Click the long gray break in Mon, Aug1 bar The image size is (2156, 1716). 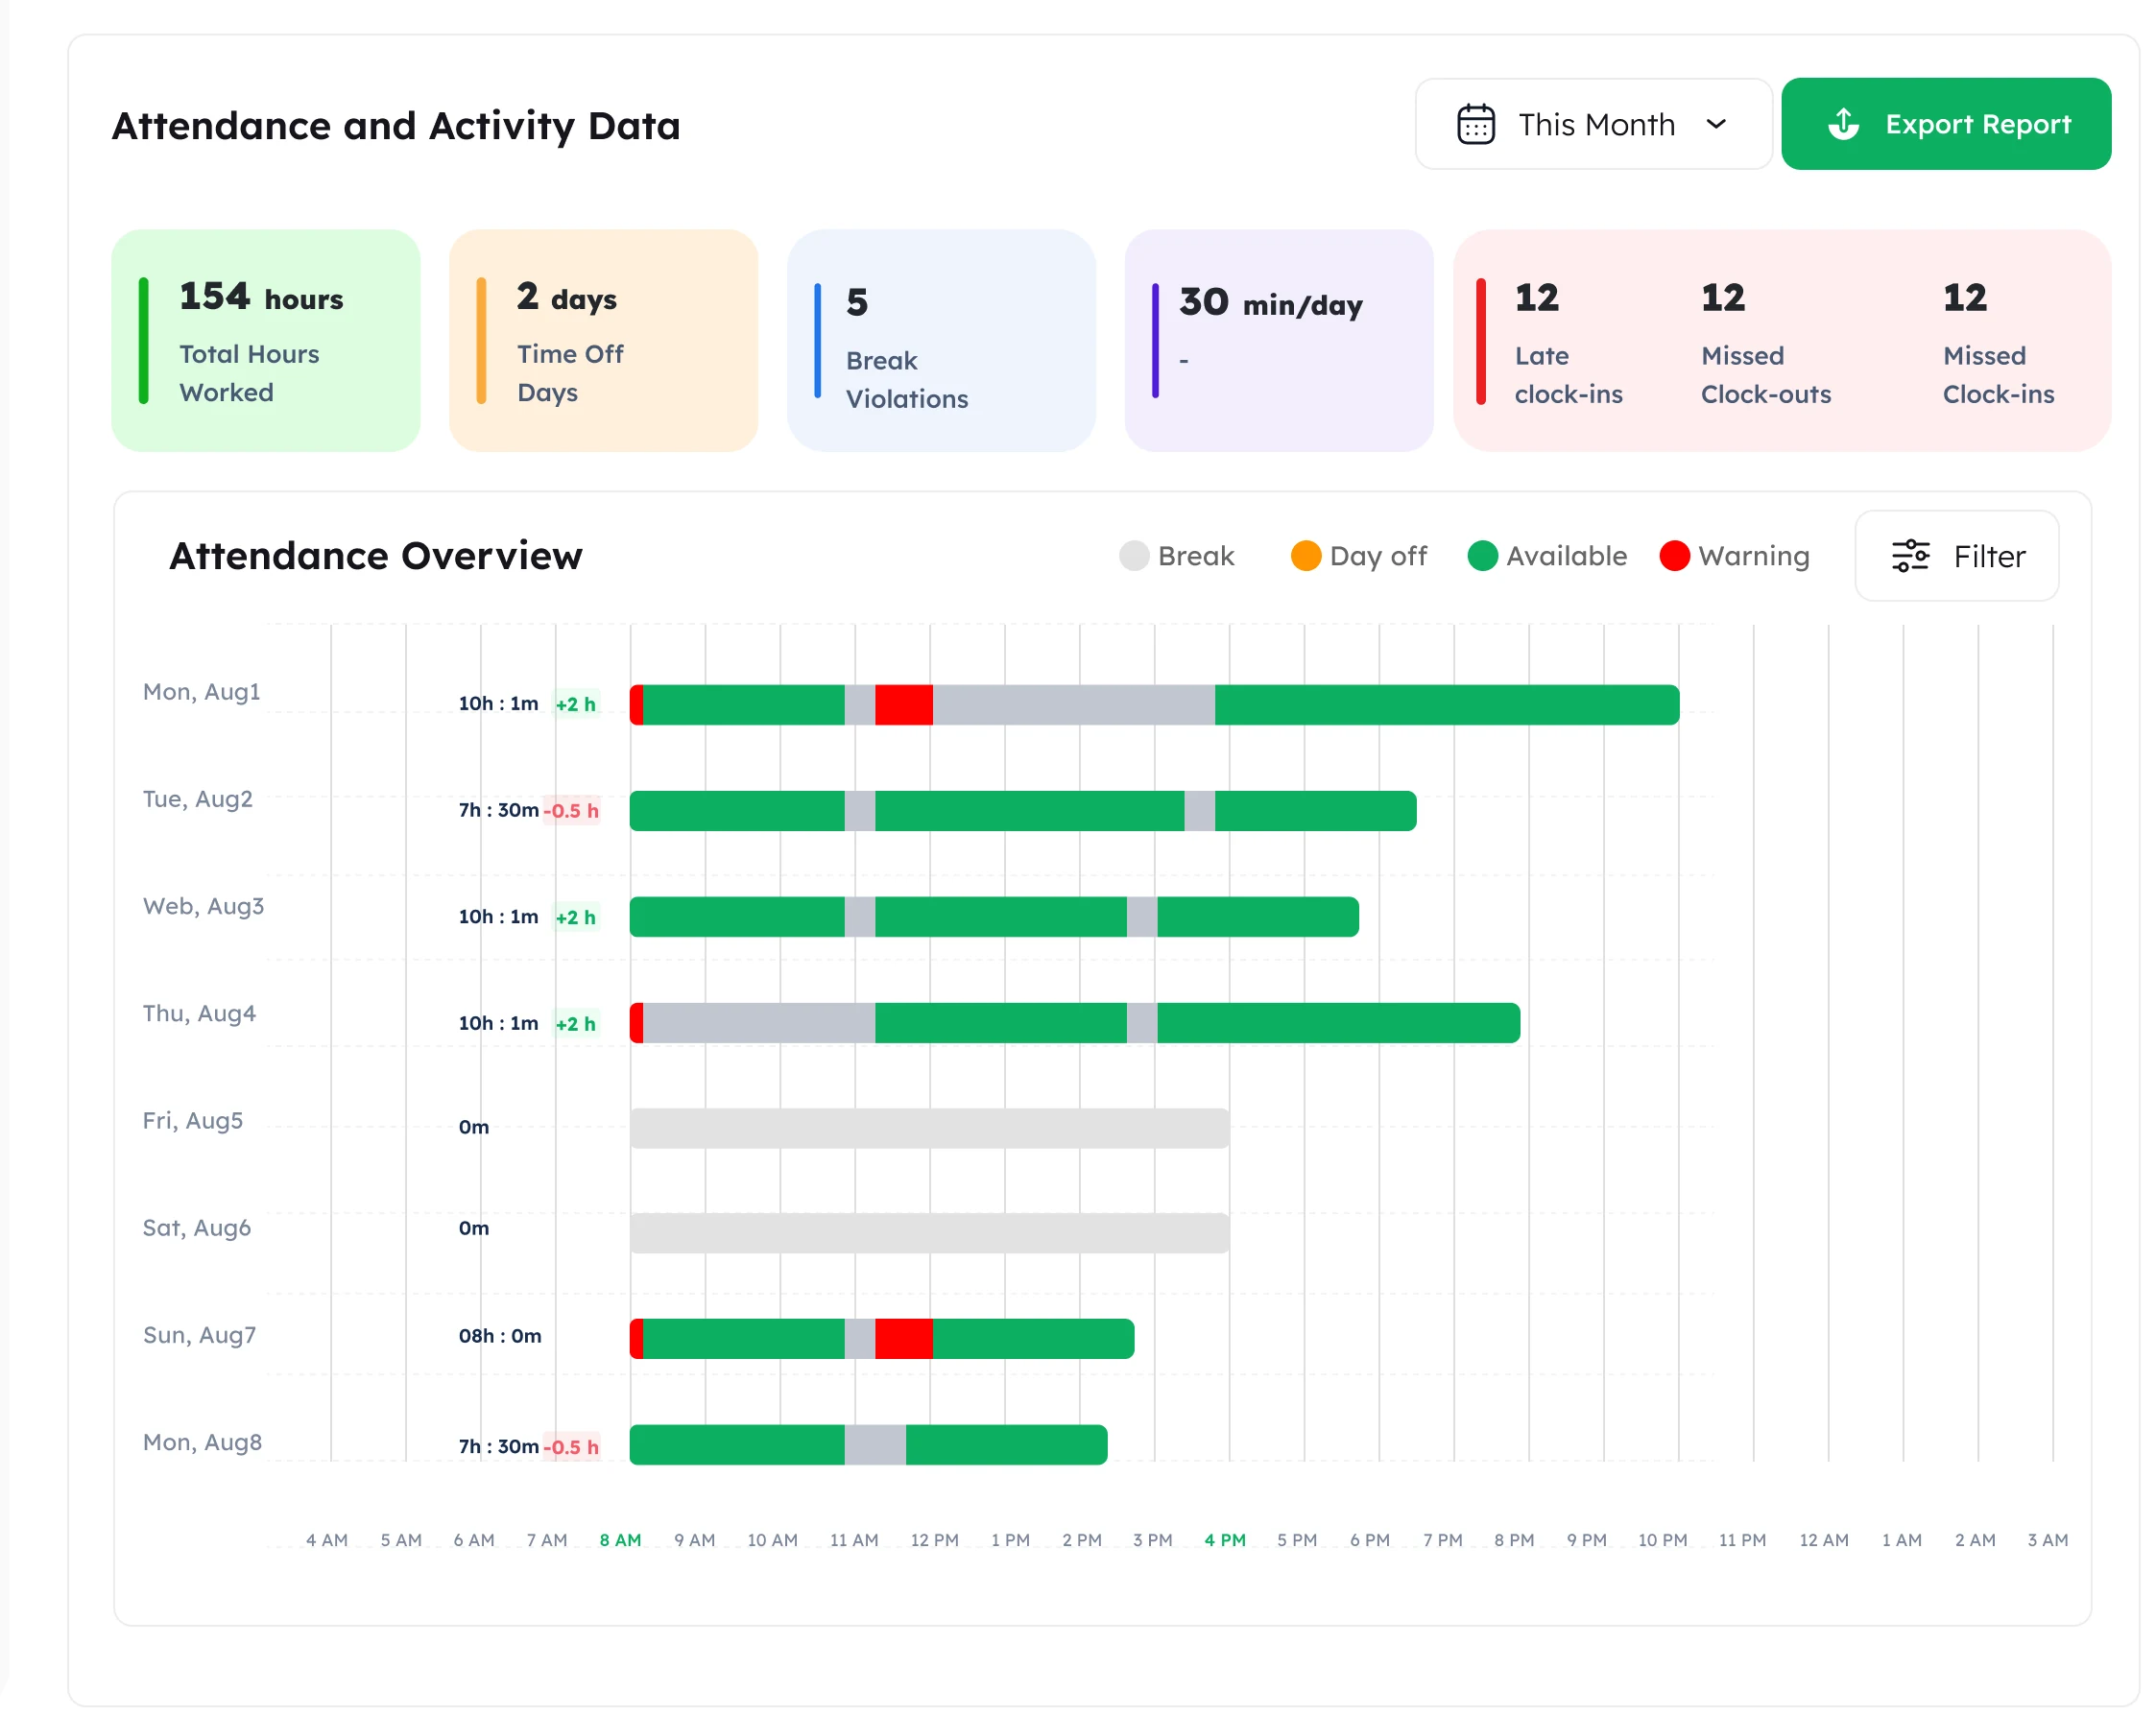[x=1074, y=705]
